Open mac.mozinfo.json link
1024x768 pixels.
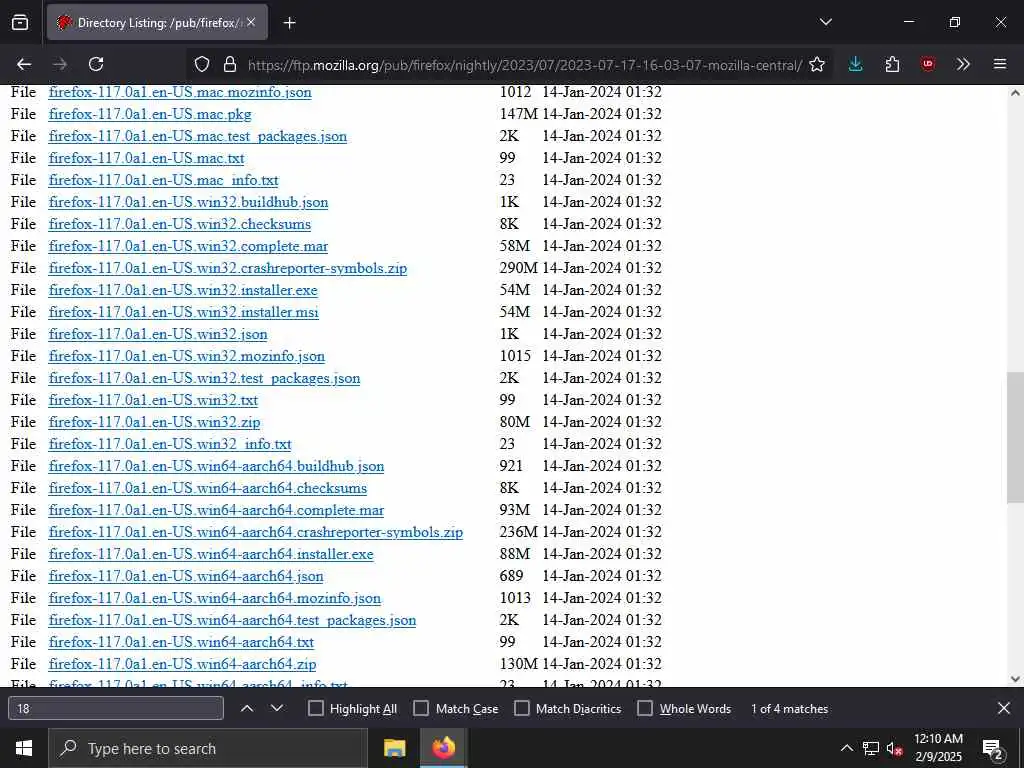click(x=180, y=92)
